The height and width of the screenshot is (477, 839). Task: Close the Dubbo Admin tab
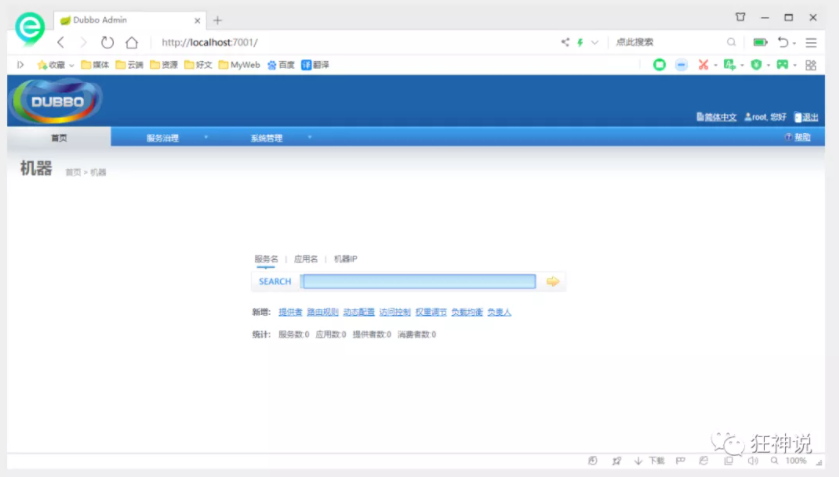197,20
